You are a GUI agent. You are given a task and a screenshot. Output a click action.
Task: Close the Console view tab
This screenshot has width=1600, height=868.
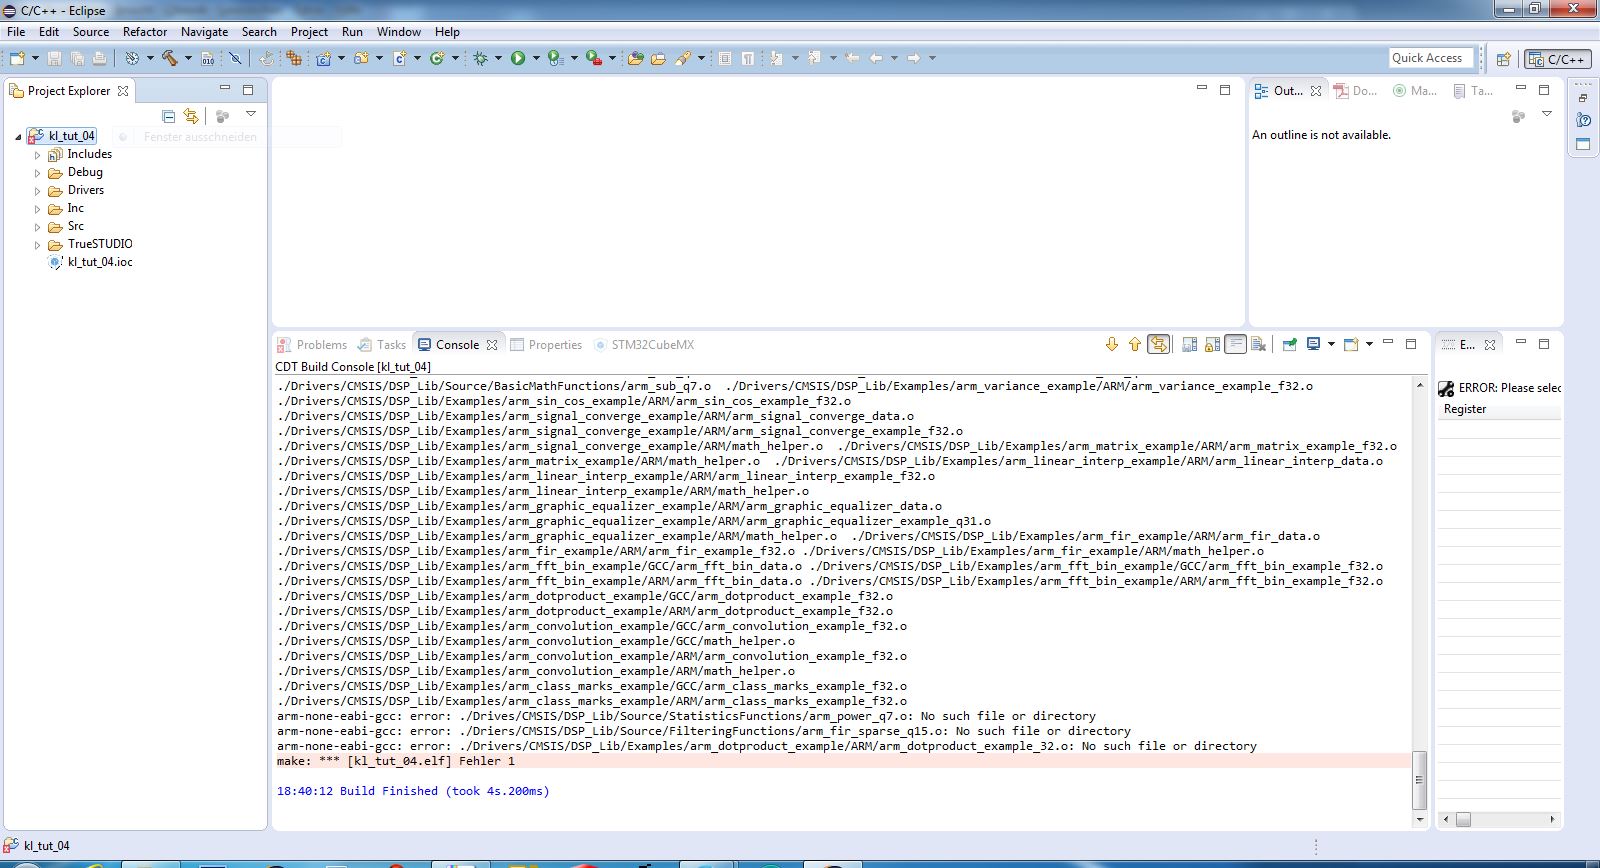pyautogui.click(x=492, y=345)
